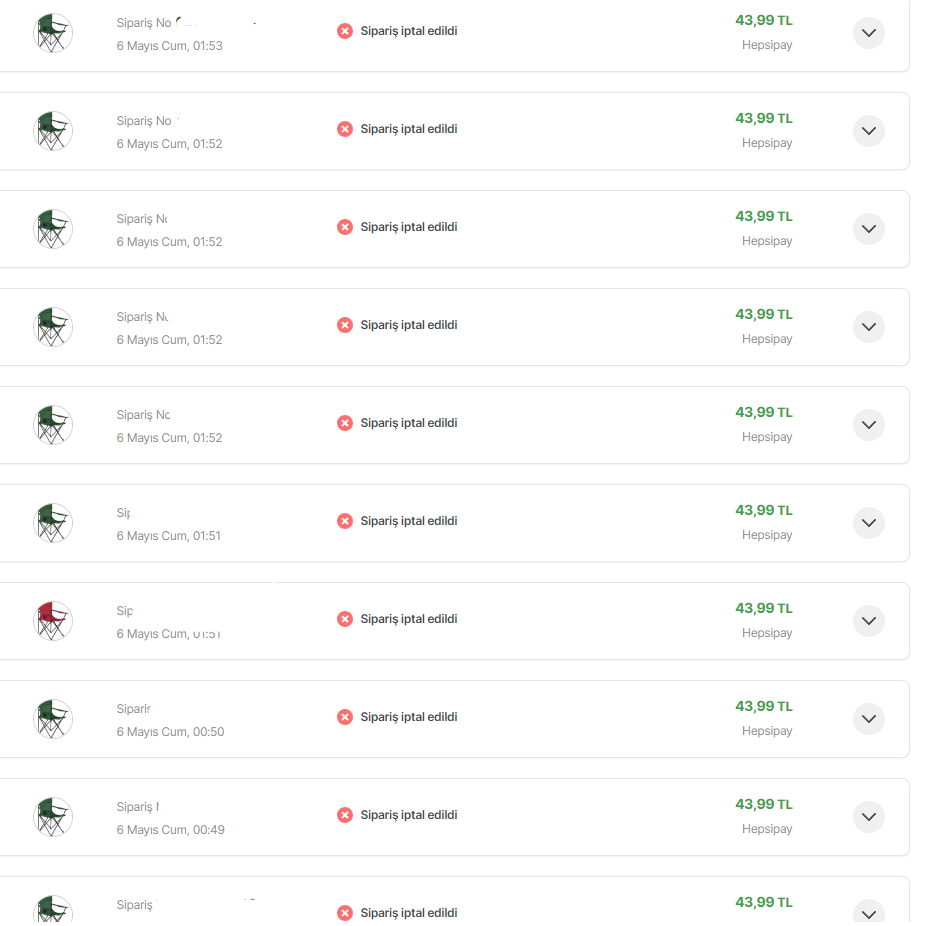Image resolution: width=934 pixels, height=926 pixels.
Task: Expand the red chair order details
Action: tap(868, 621)
